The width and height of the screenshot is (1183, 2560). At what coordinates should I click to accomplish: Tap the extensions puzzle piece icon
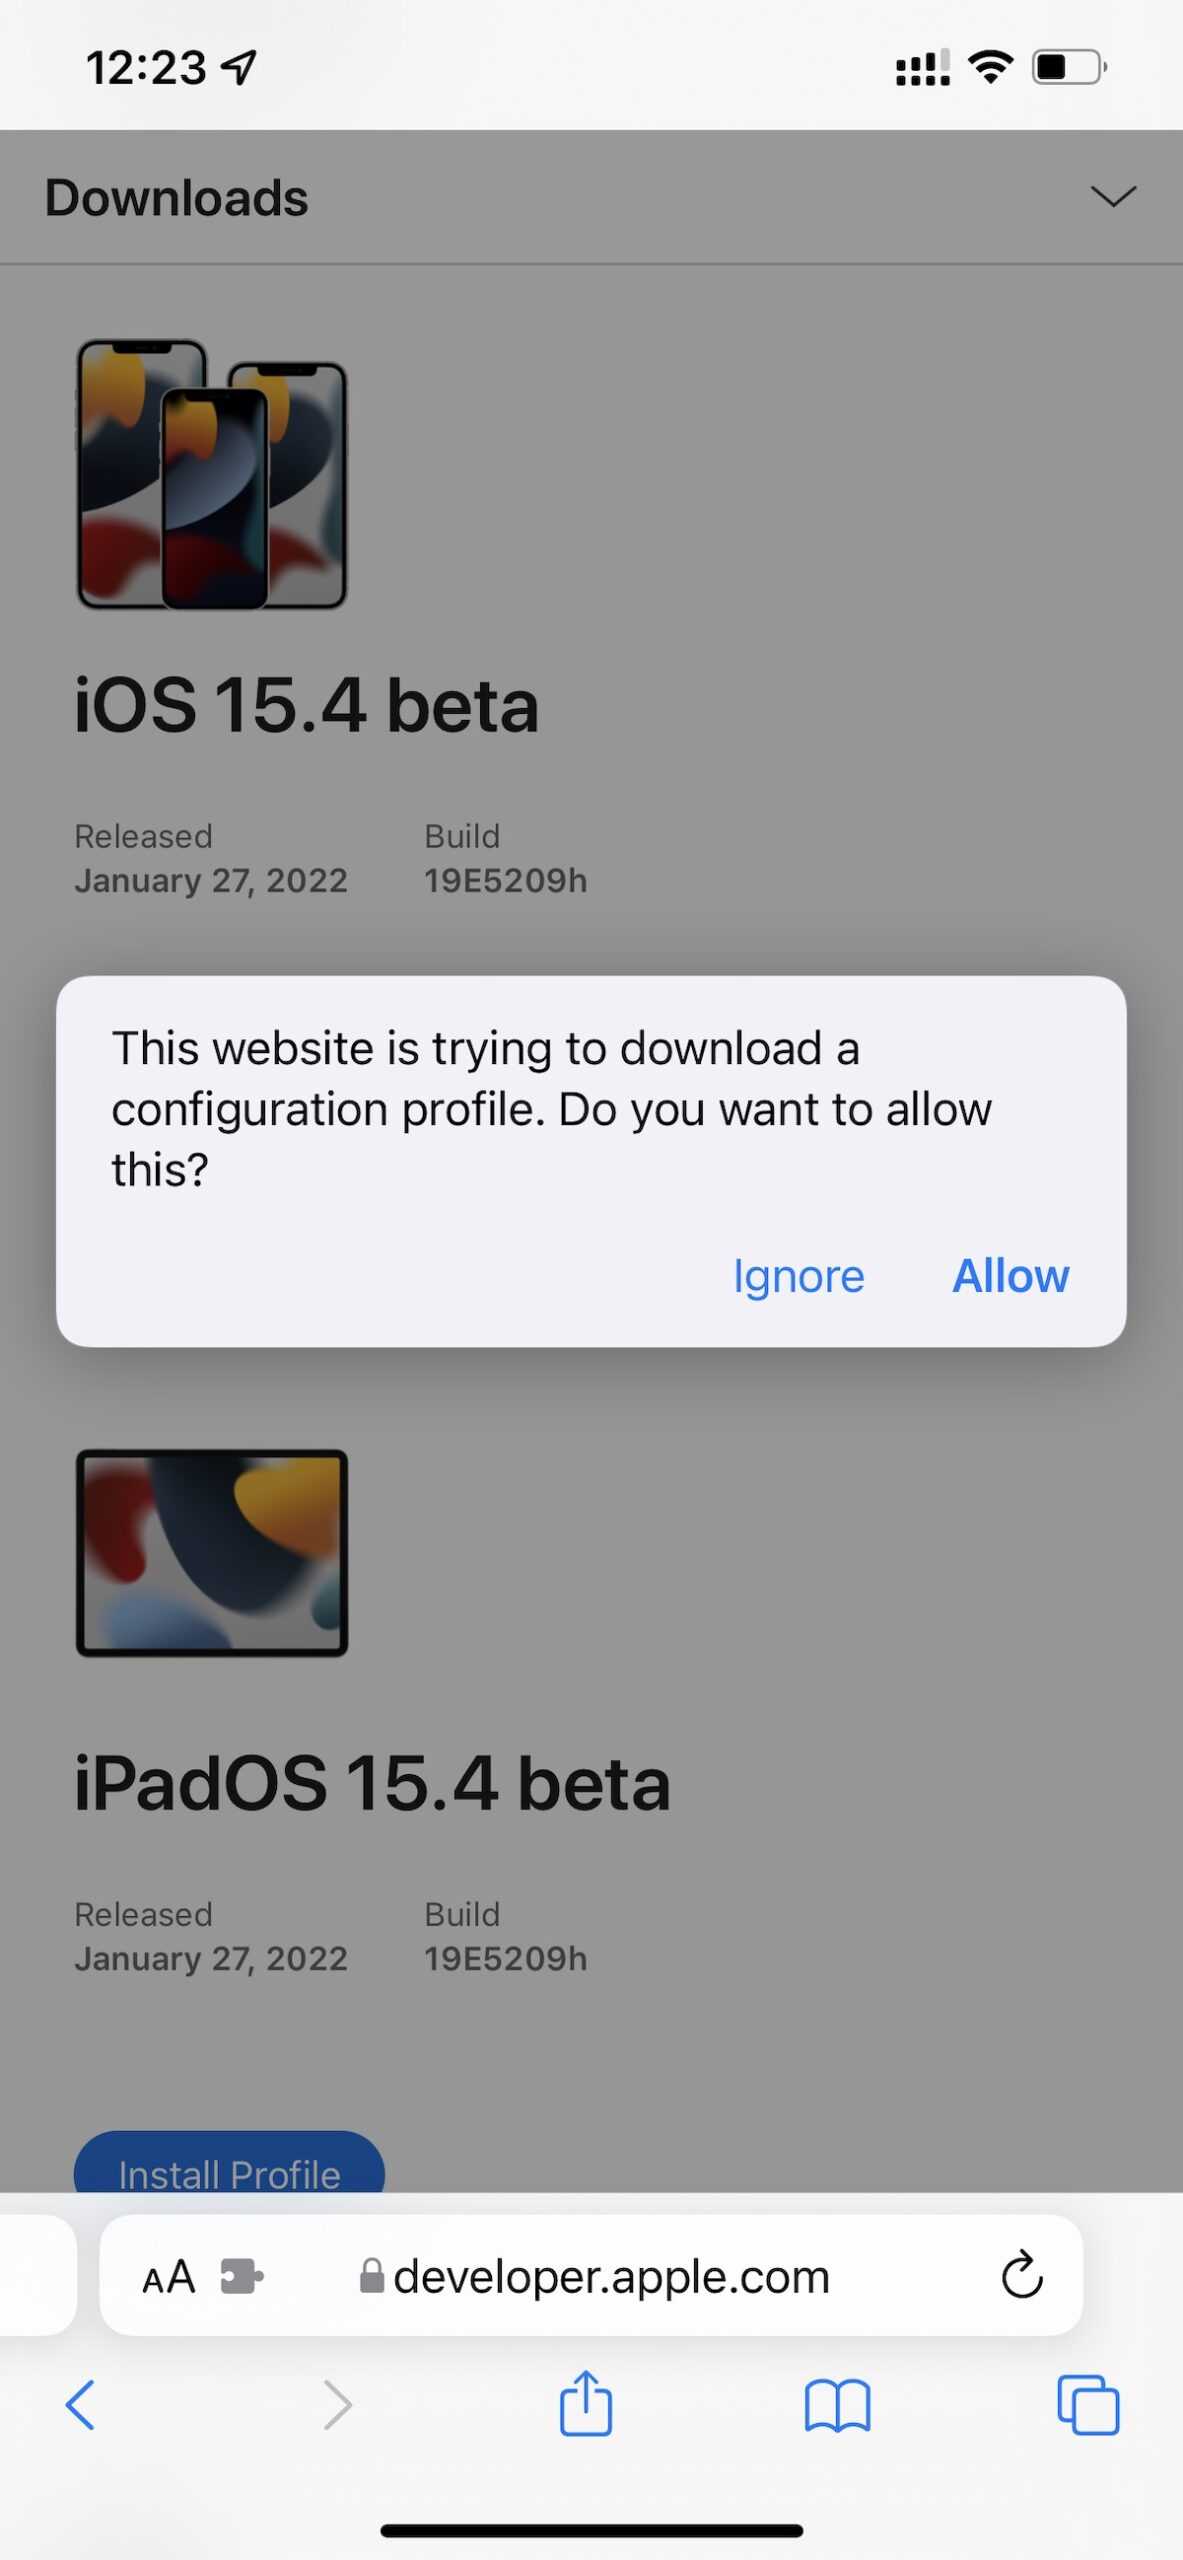[x=241, y=2277]
